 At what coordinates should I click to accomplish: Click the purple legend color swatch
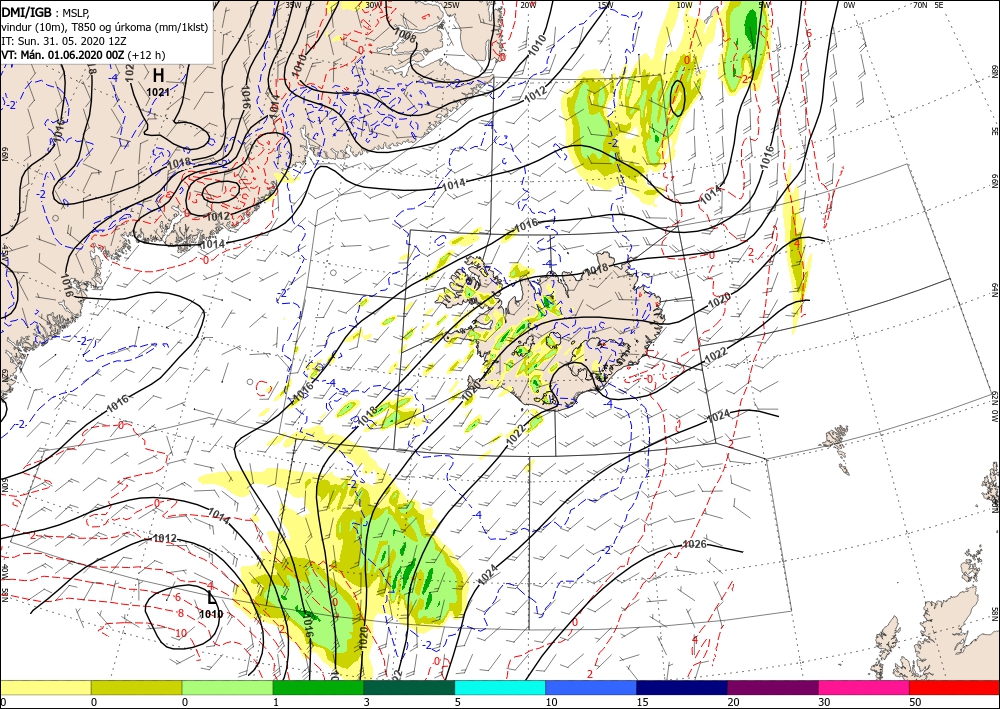tap(772, 687)
